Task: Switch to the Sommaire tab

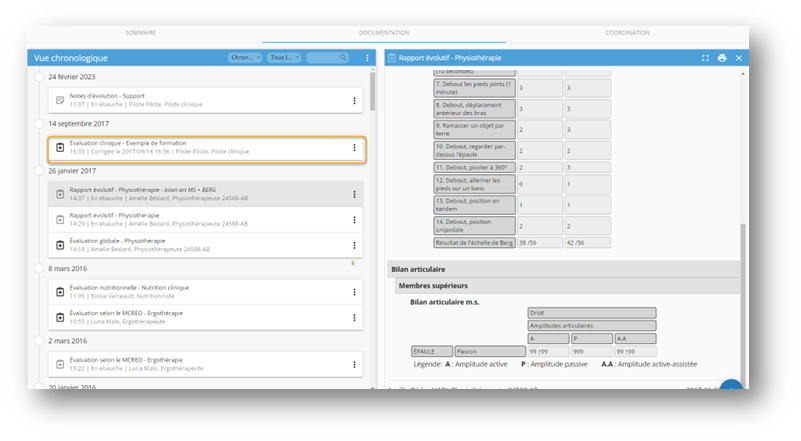Action: click(140, 33)
